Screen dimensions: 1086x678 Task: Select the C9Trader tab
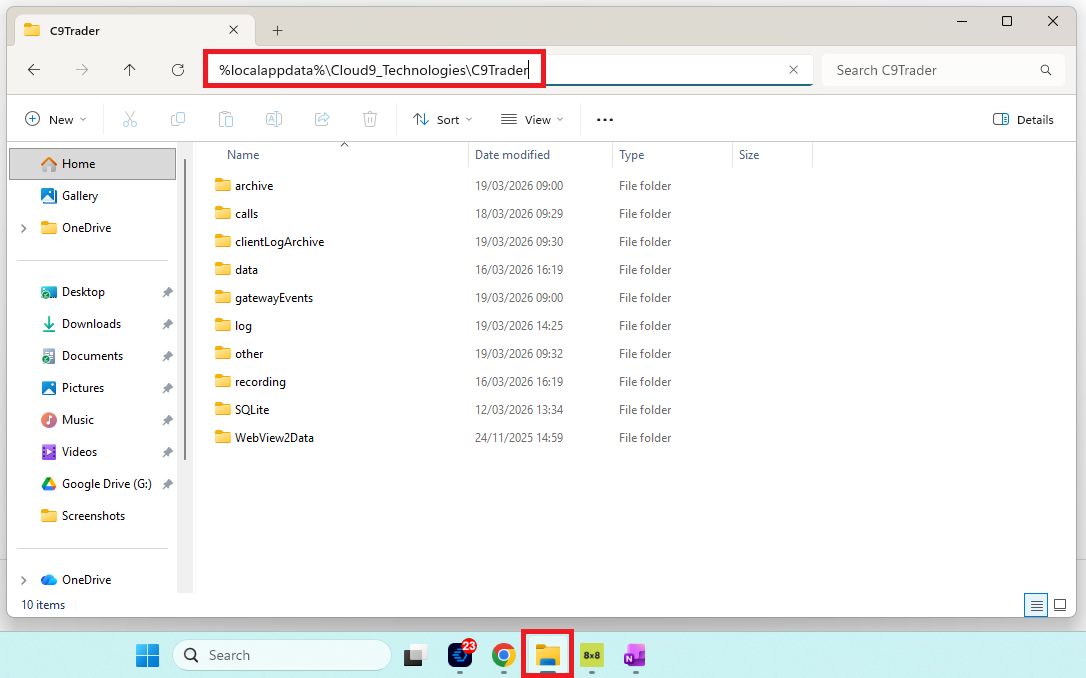coord(132,30)
